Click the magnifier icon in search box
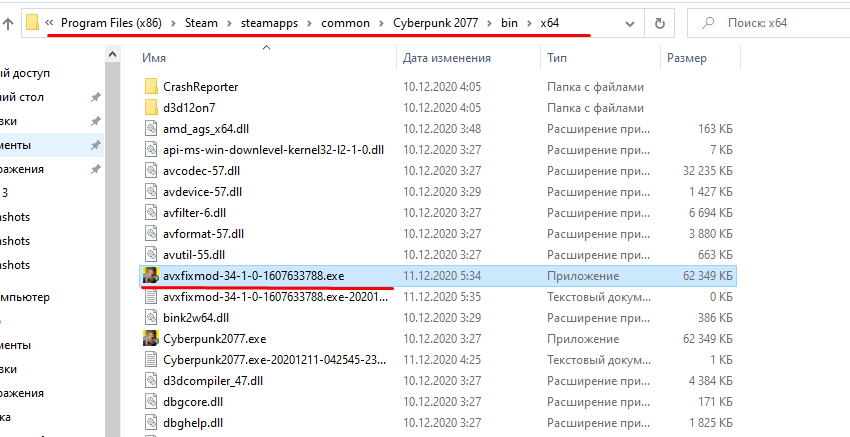The image size is (850, 437). [x=708, y=23]
